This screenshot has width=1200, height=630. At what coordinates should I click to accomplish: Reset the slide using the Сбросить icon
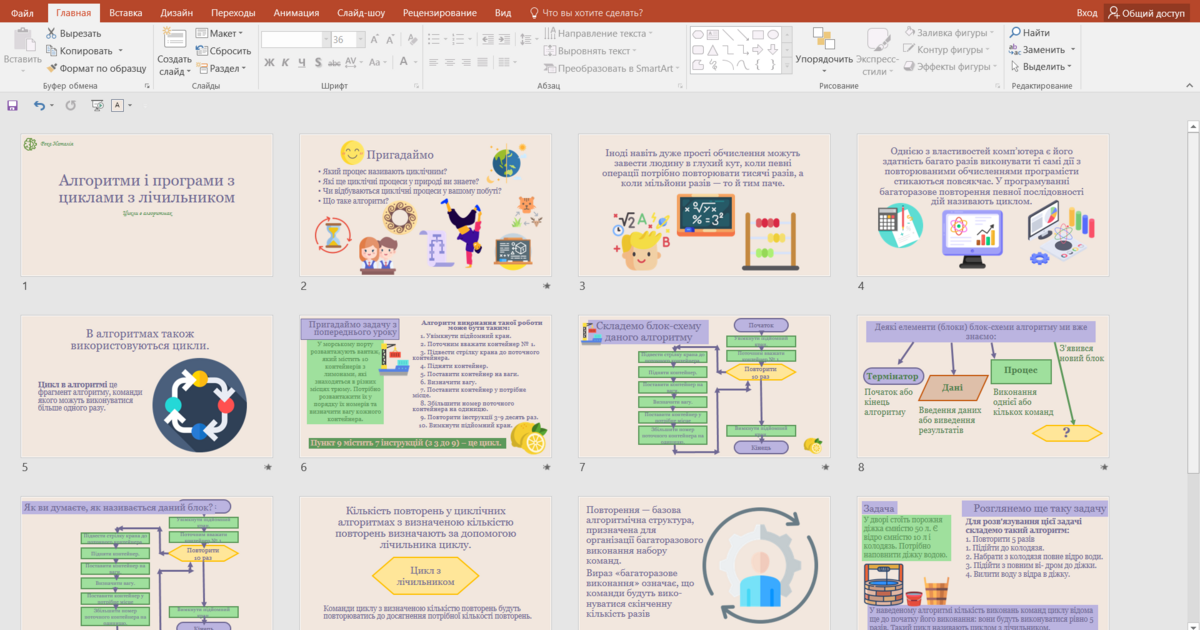(202, 51)
